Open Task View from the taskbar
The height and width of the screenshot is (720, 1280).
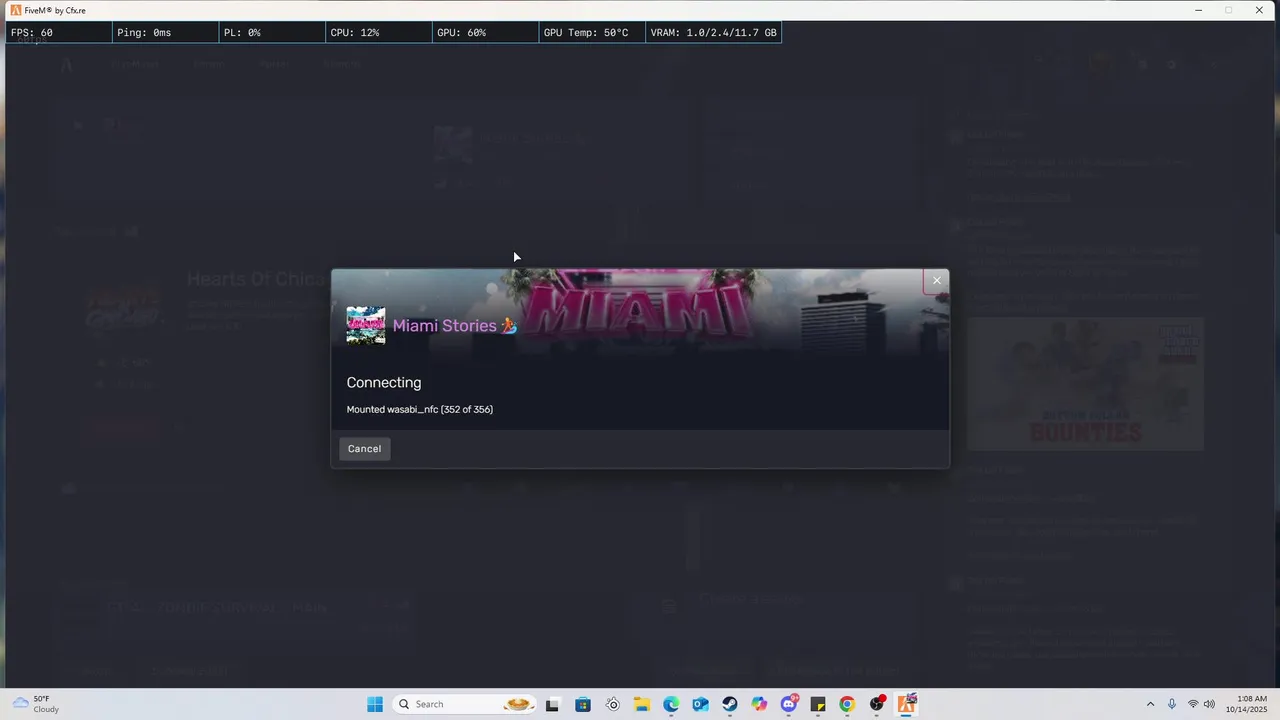[x=552, y=704]
